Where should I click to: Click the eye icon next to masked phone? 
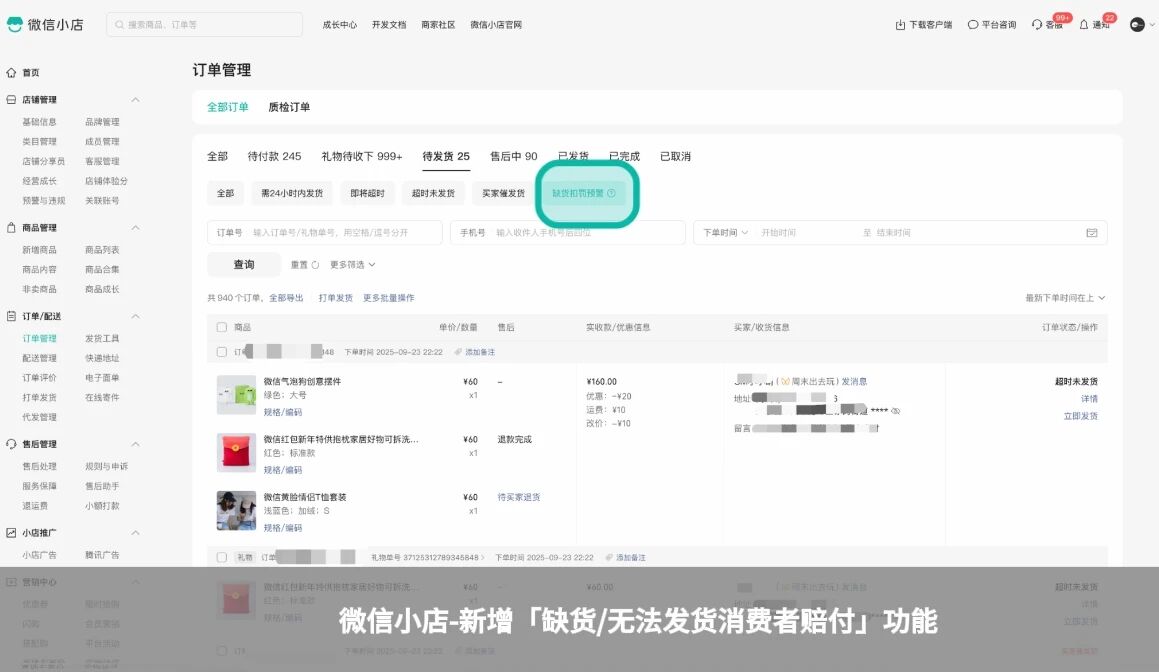point(896,411)
